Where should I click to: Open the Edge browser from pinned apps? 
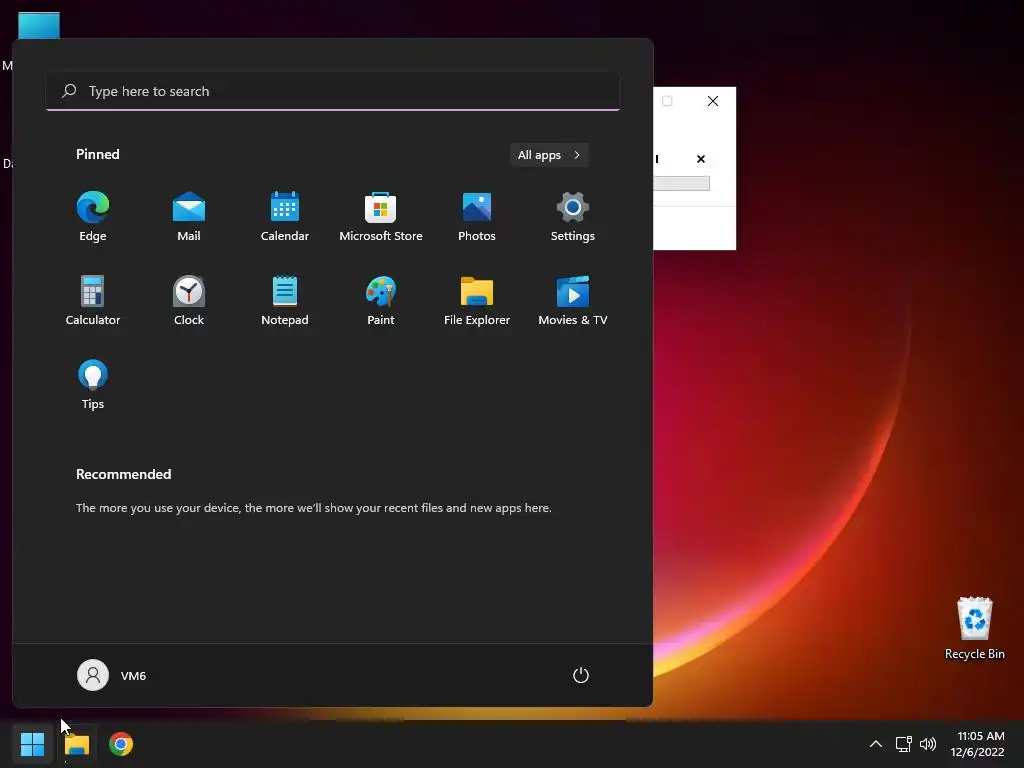pyautogui.click(x=93, y=217)
